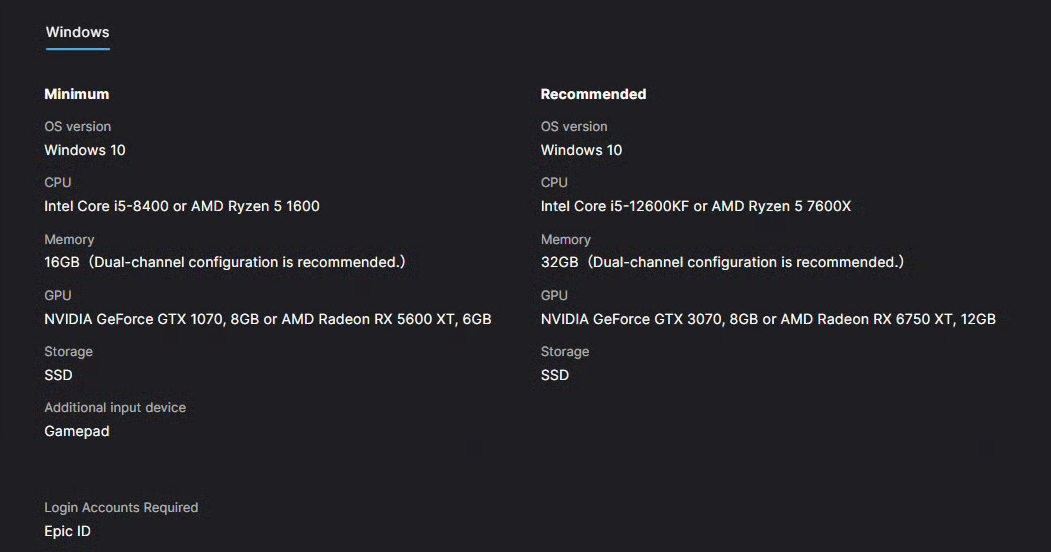Click minimum OS version Windows 10 text
Viewport: 1051px width, 552px height.
tap(85, 150)
